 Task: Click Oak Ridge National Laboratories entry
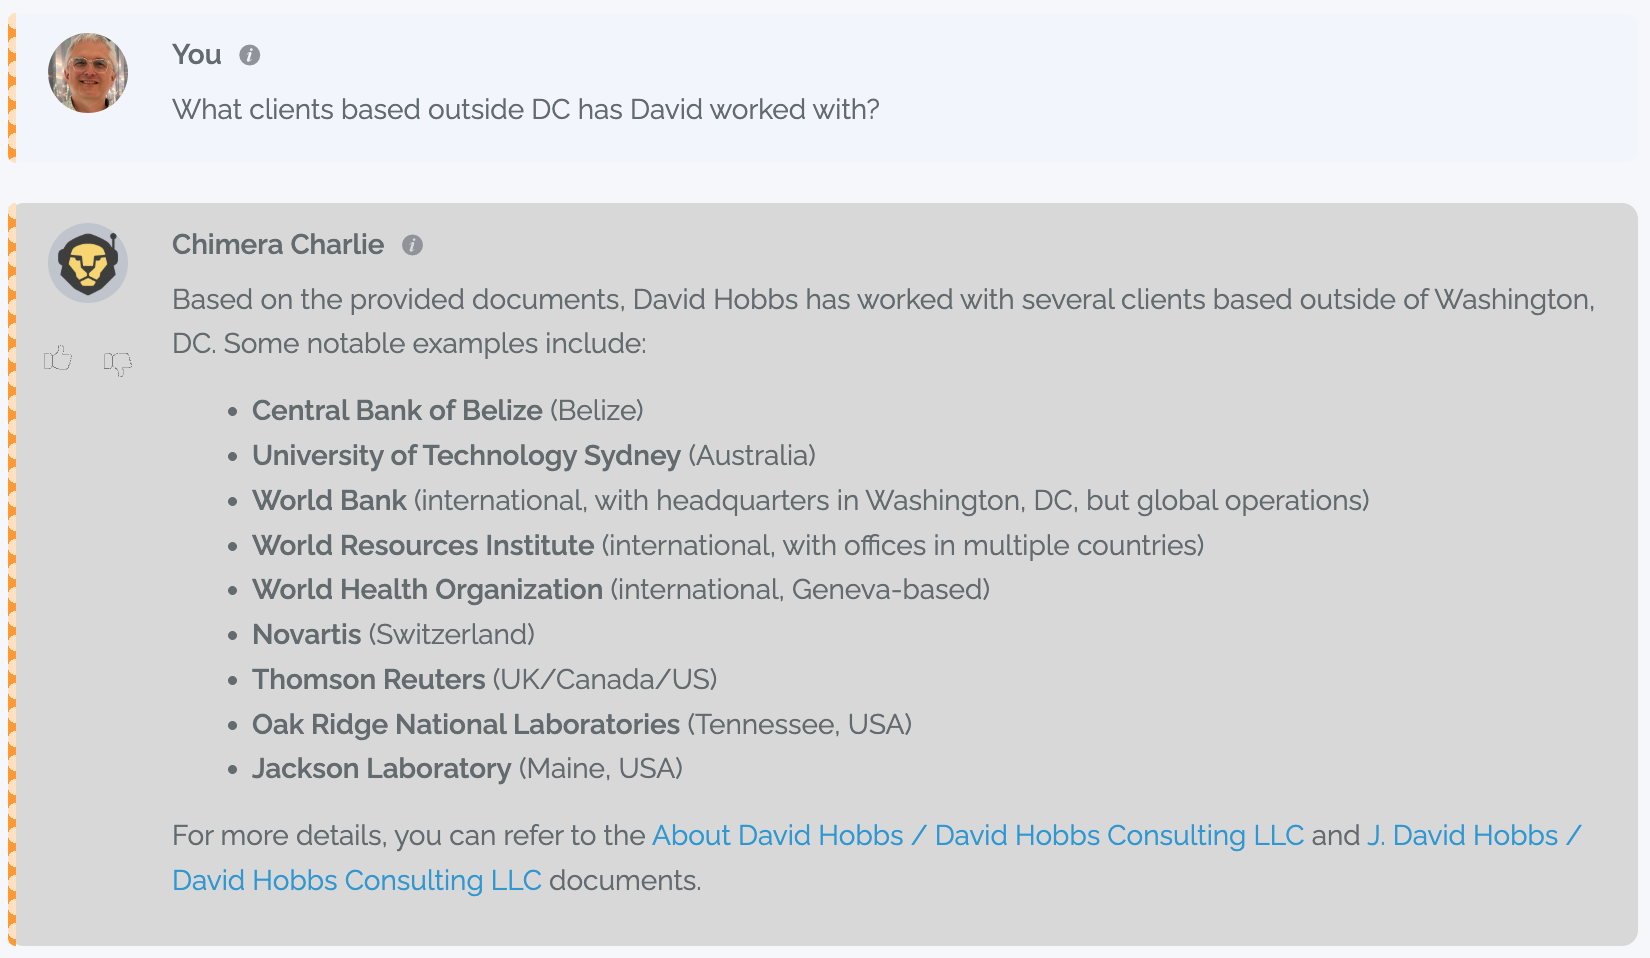click(582, 724)
